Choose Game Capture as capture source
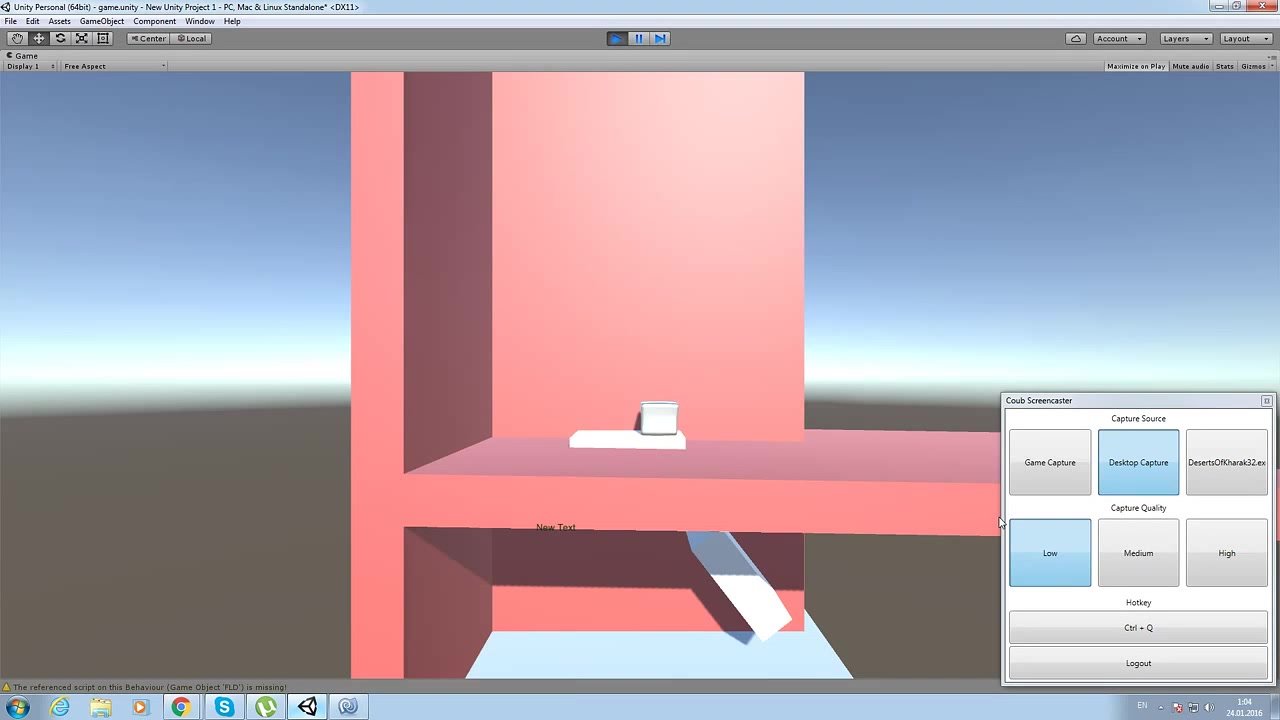1280x720 pixels. [1049, 462]
